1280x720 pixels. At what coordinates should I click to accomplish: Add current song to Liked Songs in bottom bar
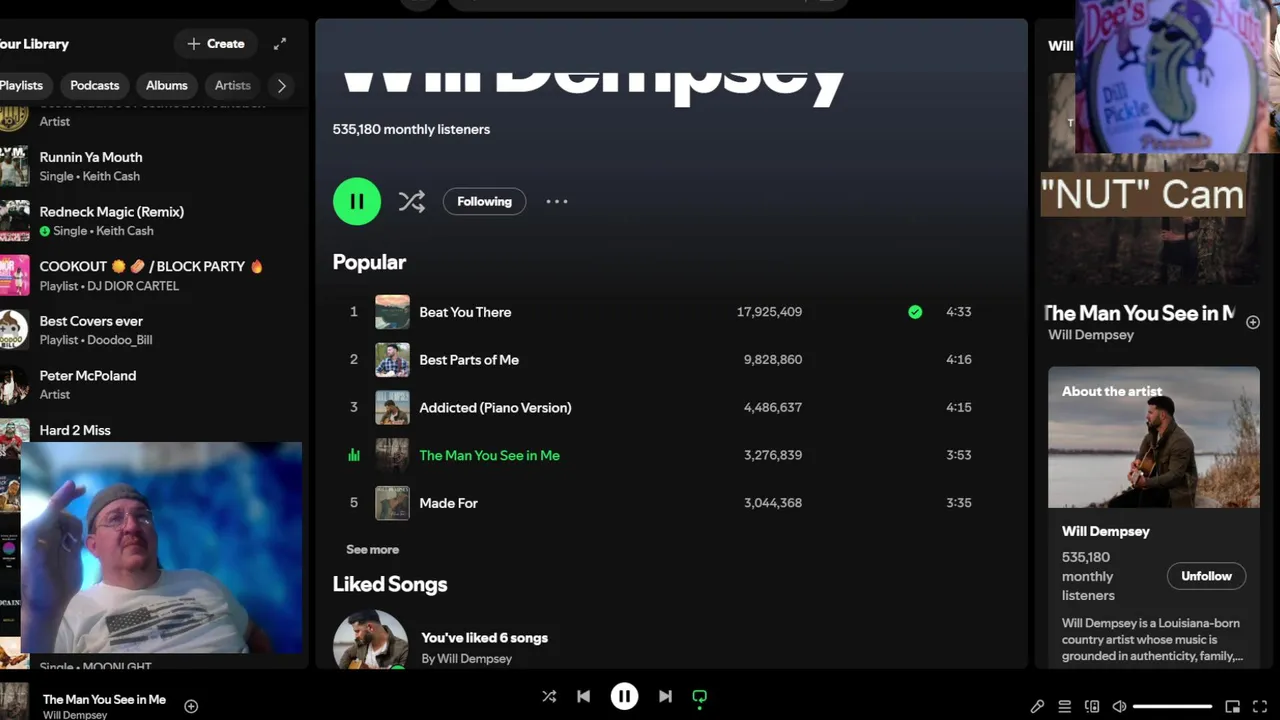[191, 706]
